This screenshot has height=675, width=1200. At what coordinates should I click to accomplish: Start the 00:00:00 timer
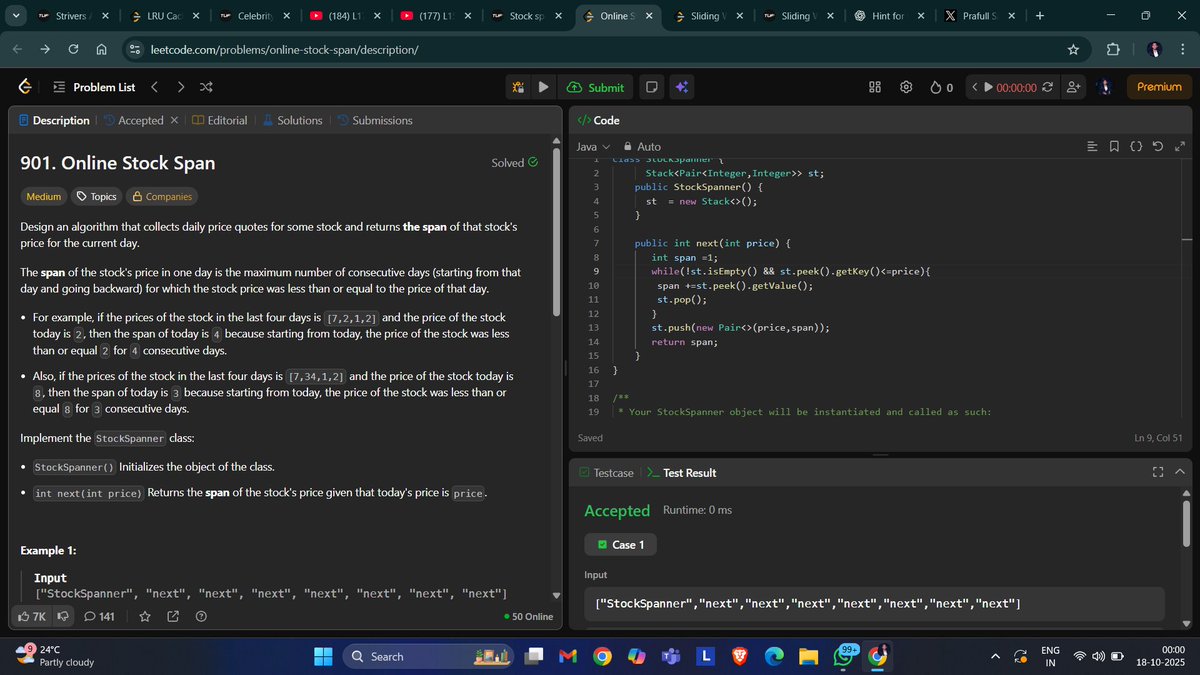click(x=989, y=87)
